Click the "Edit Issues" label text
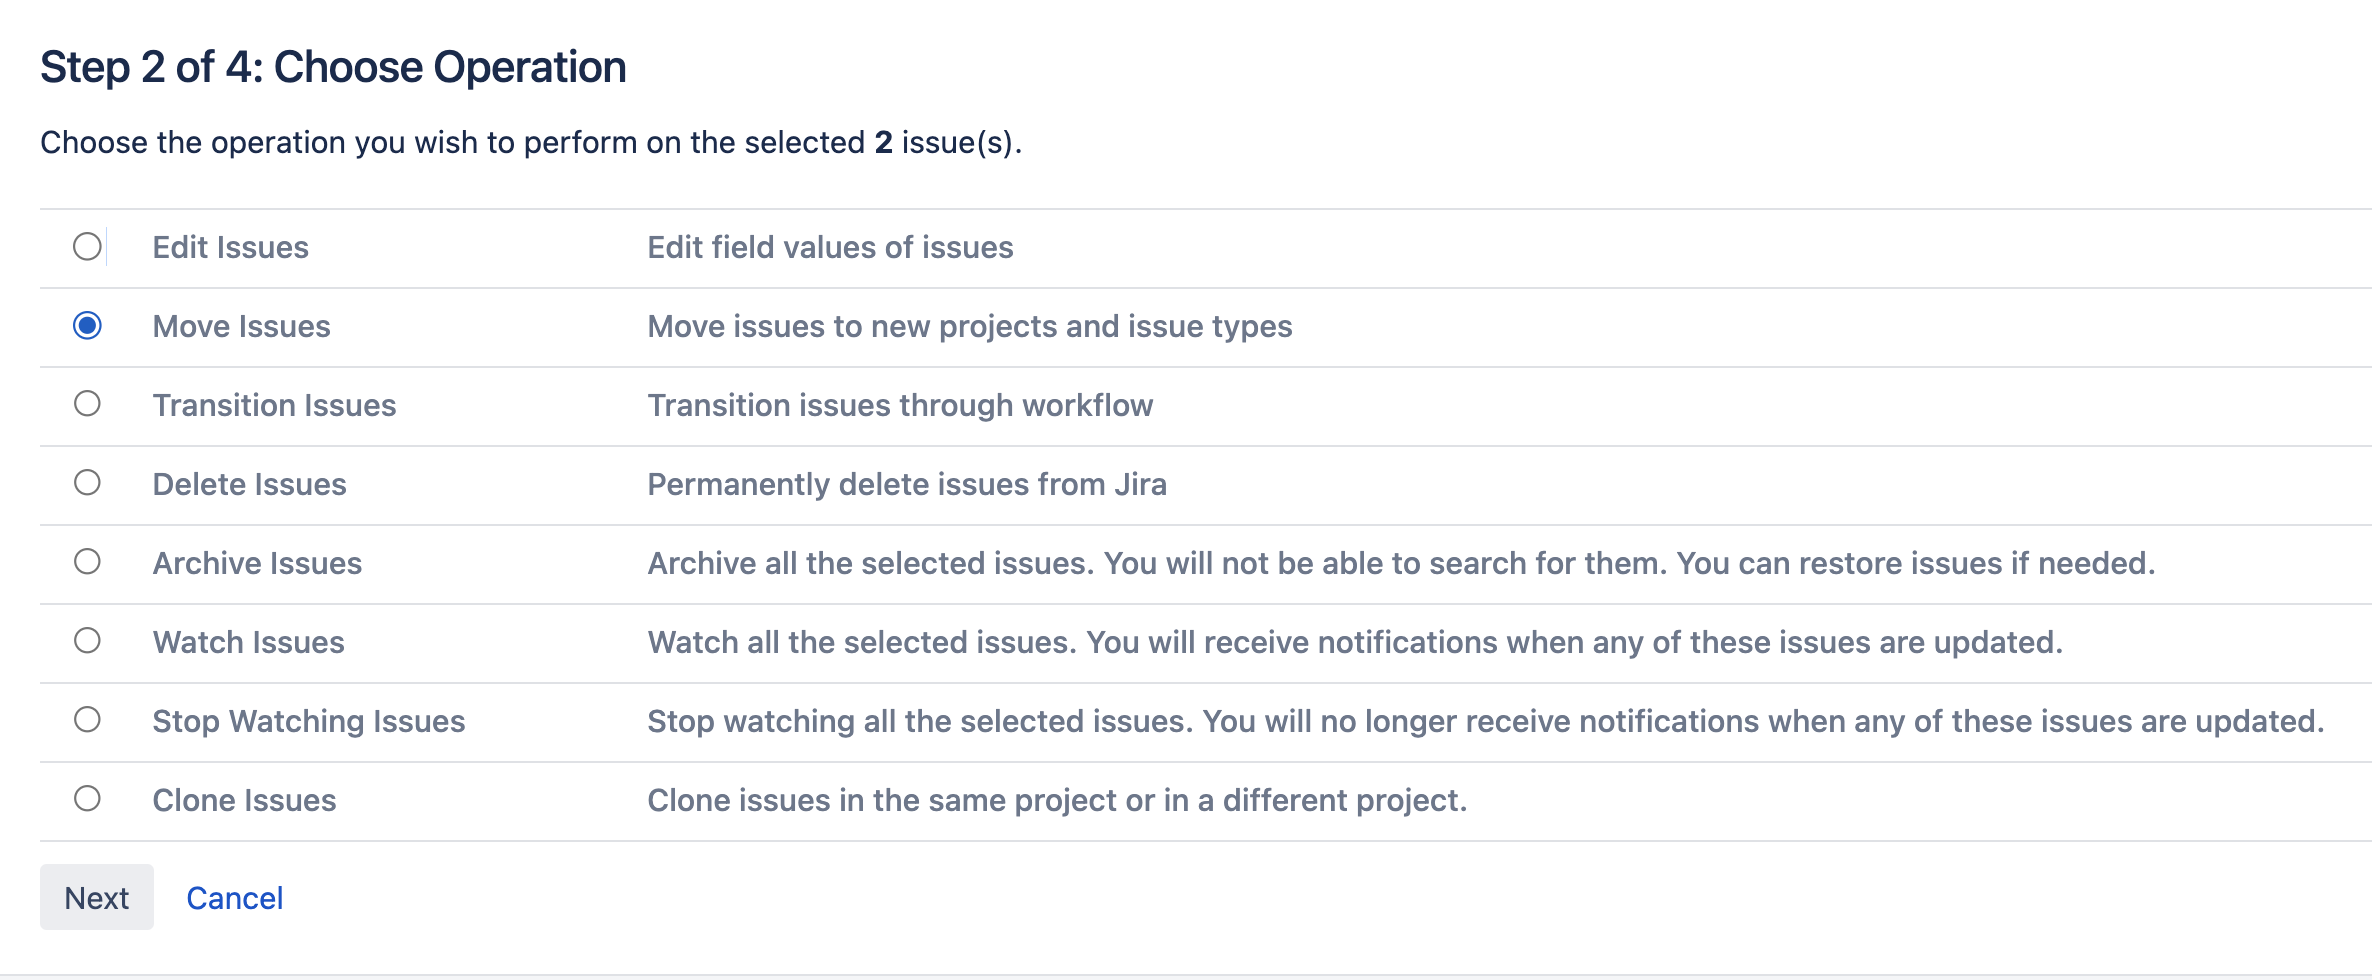 [x=230, y=248]
